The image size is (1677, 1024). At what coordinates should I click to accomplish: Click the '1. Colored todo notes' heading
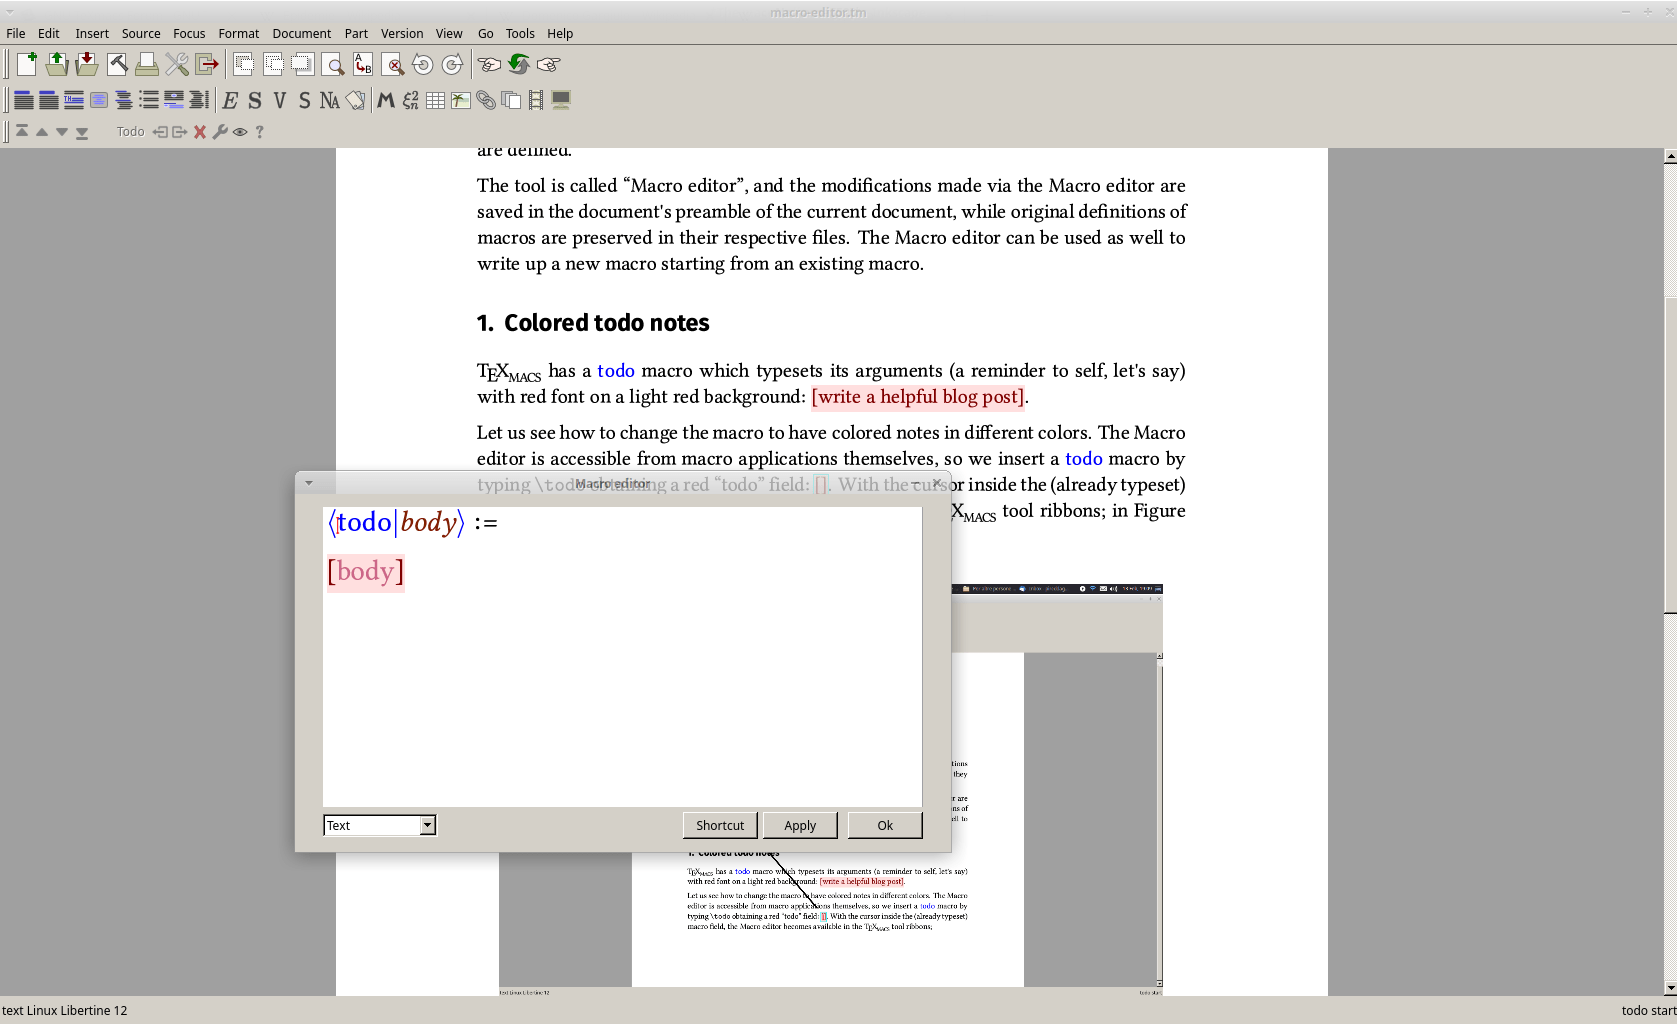tap(593, 323)
